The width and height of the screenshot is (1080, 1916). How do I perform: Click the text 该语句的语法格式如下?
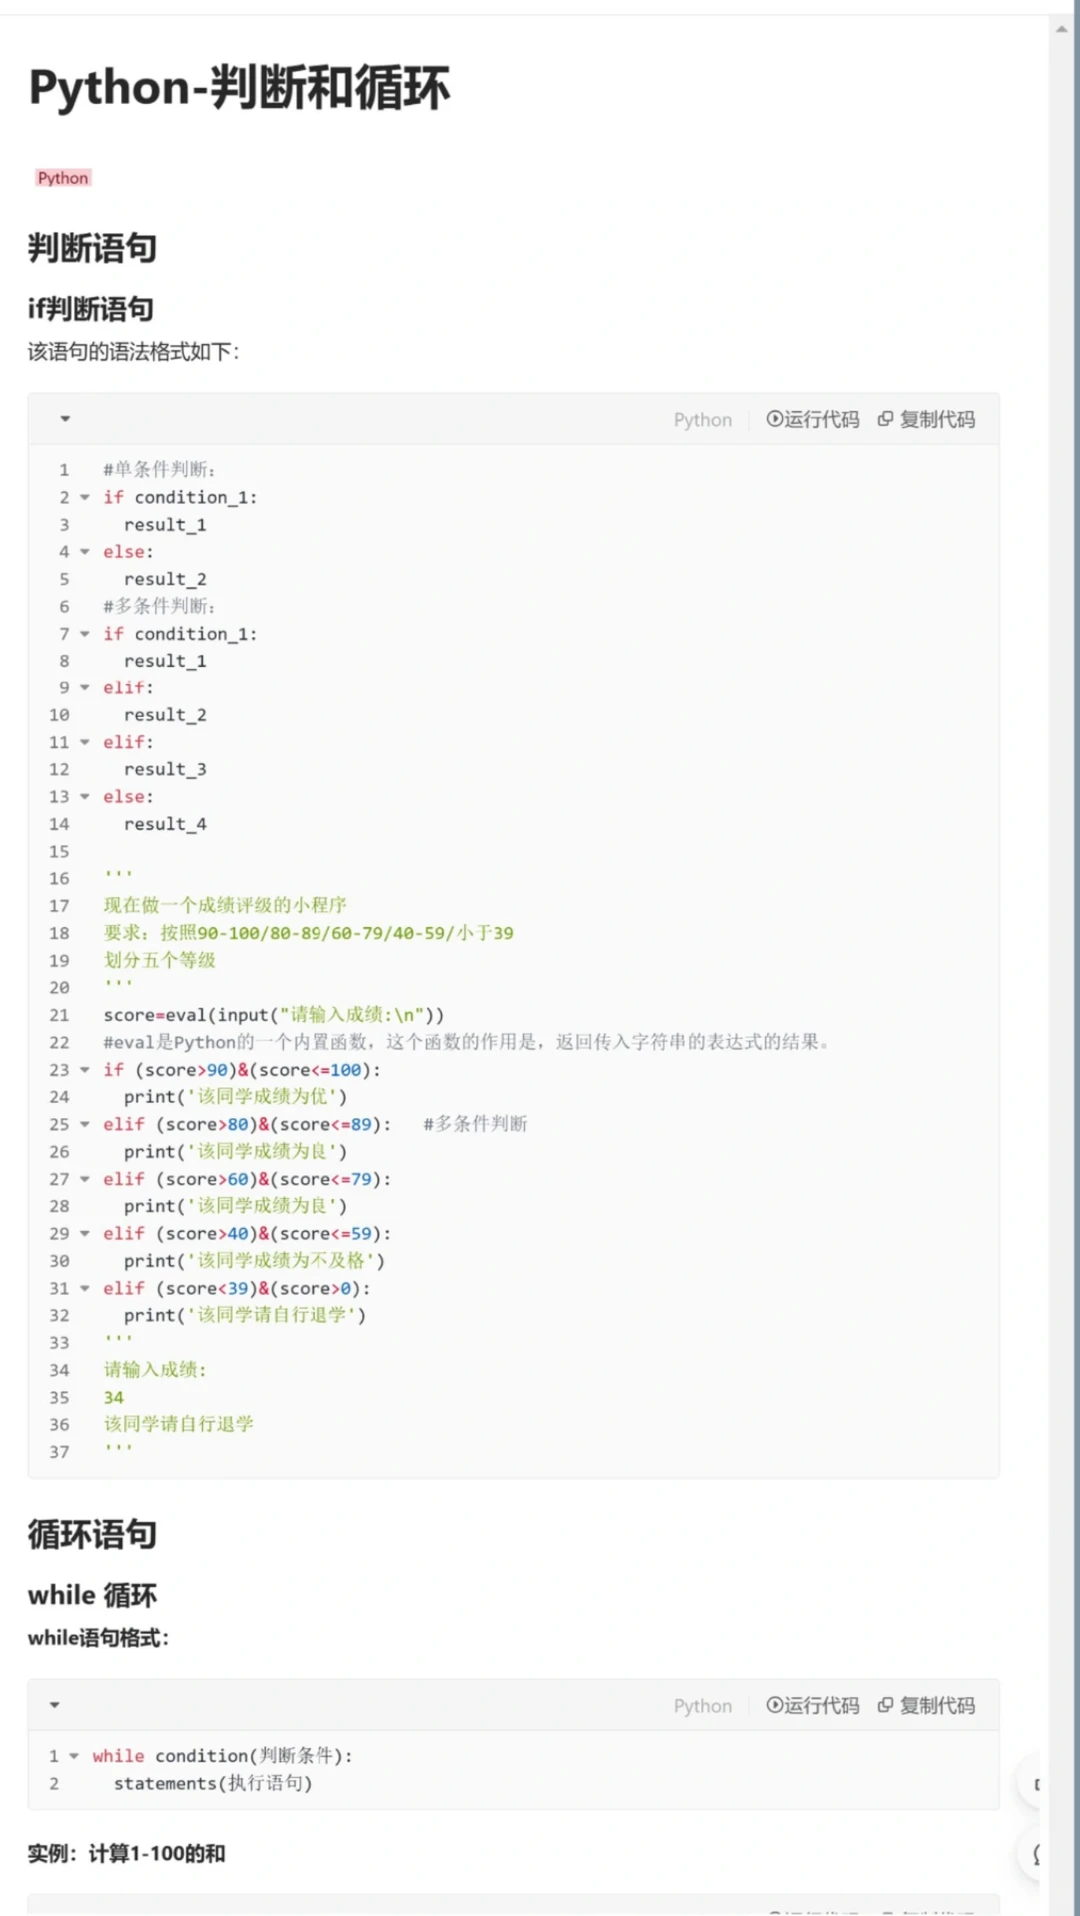[133, 352]
